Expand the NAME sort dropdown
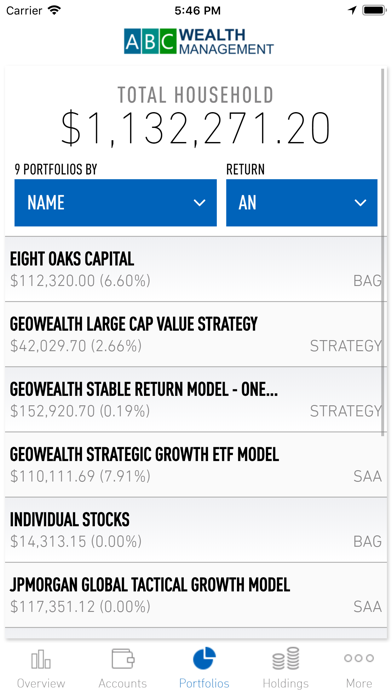 click(x=115, y=203)
